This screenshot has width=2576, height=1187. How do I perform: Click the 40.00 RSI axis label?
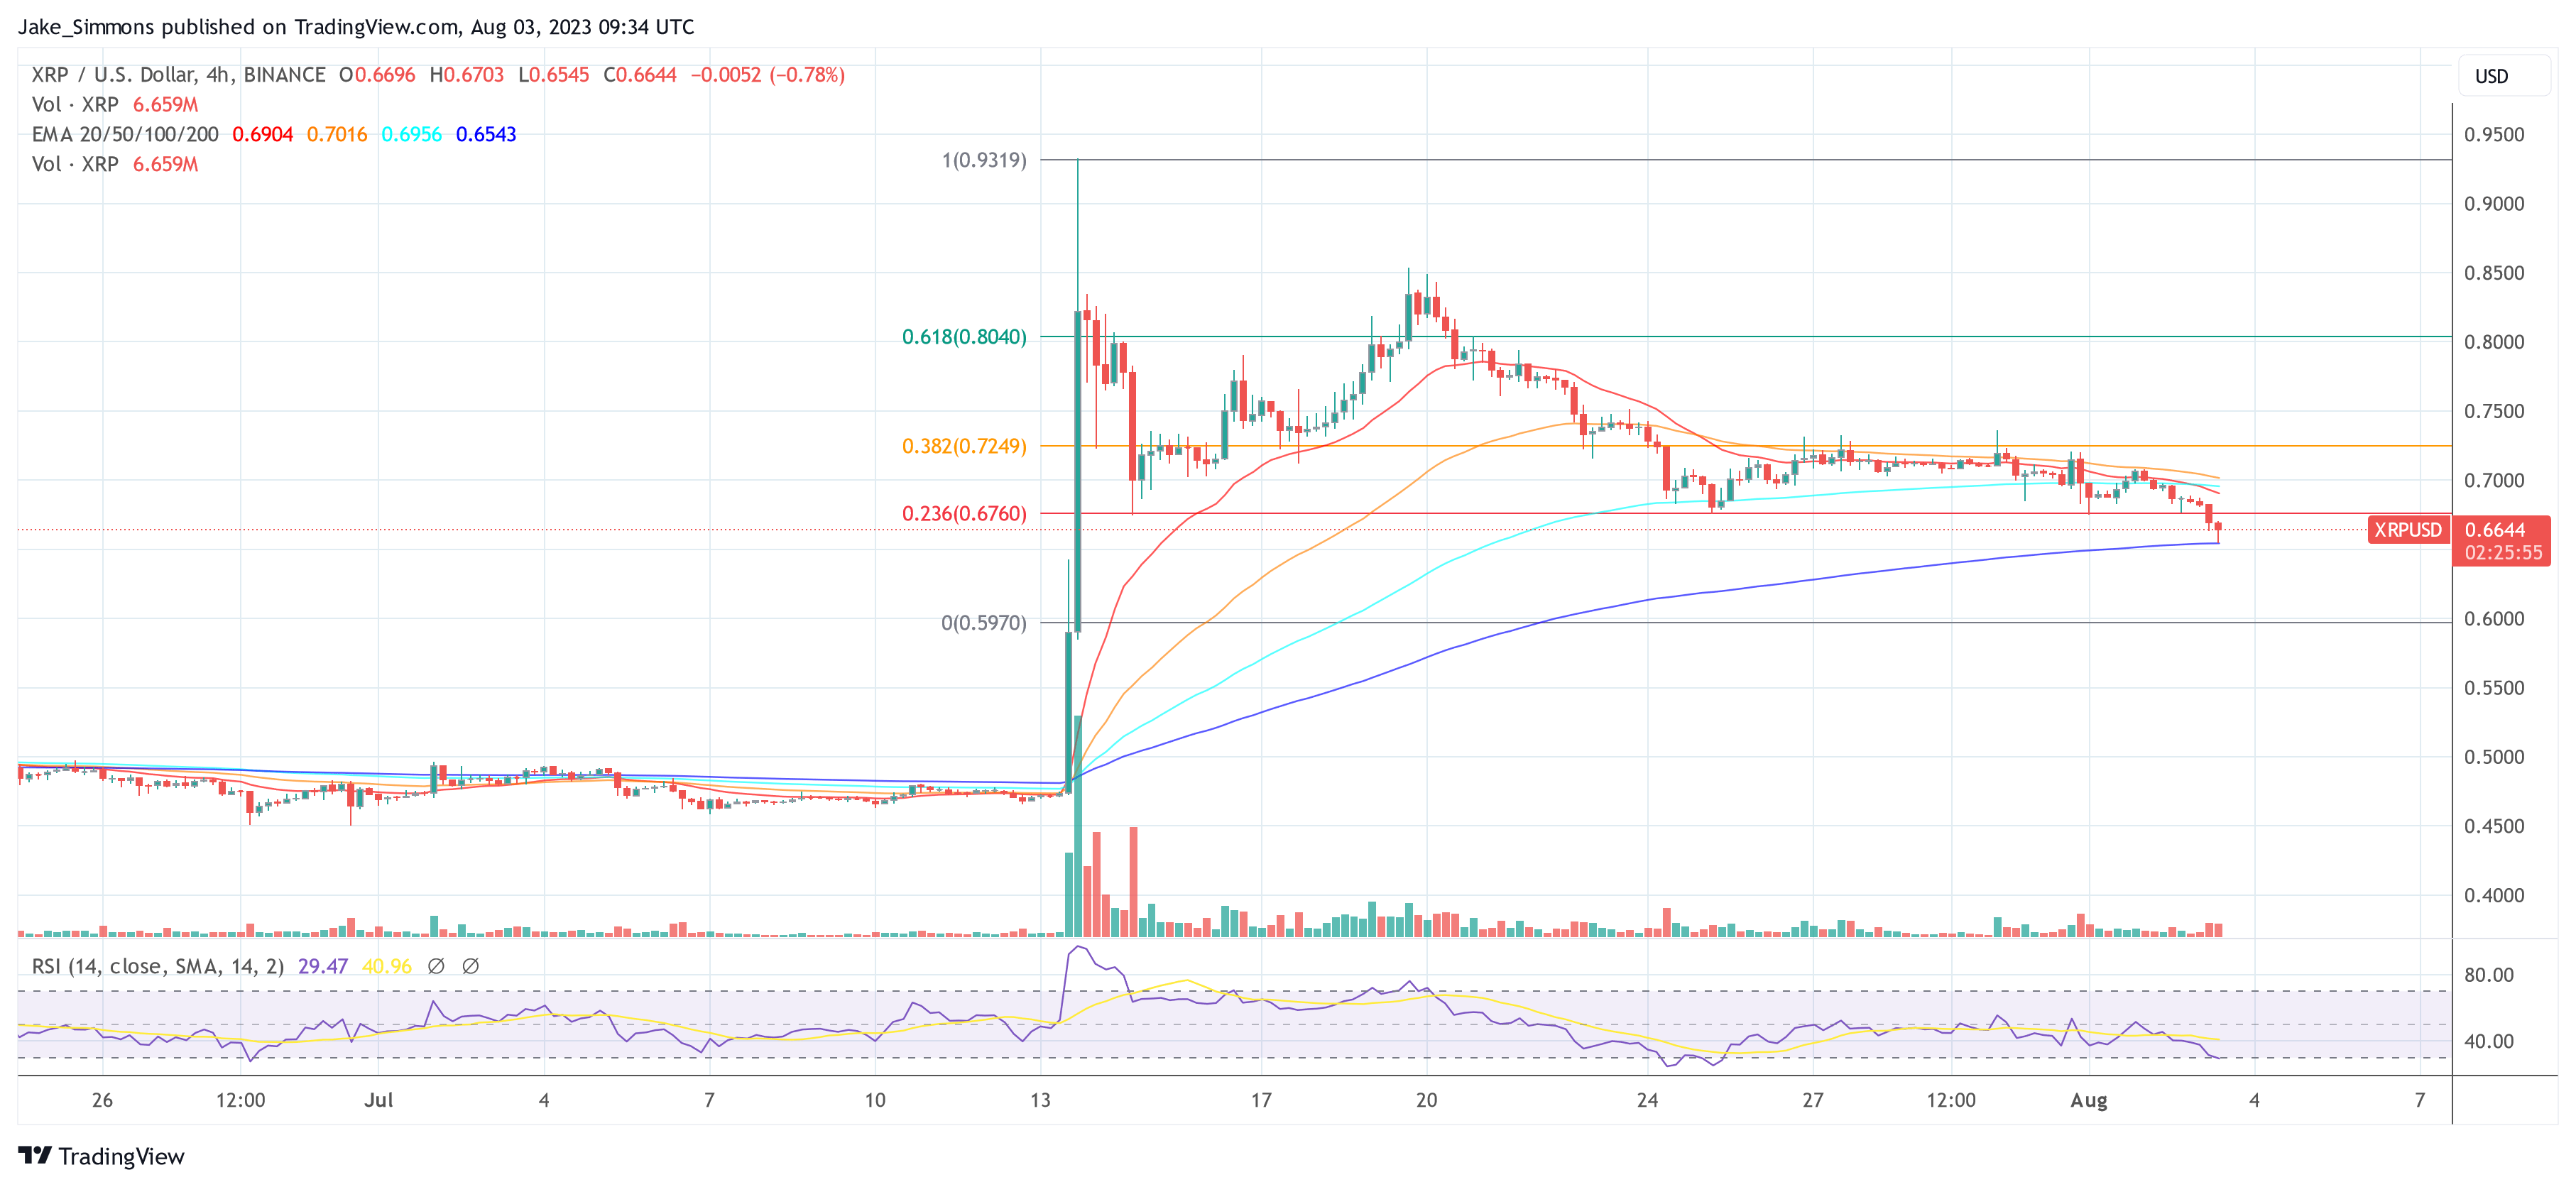2489,1042
